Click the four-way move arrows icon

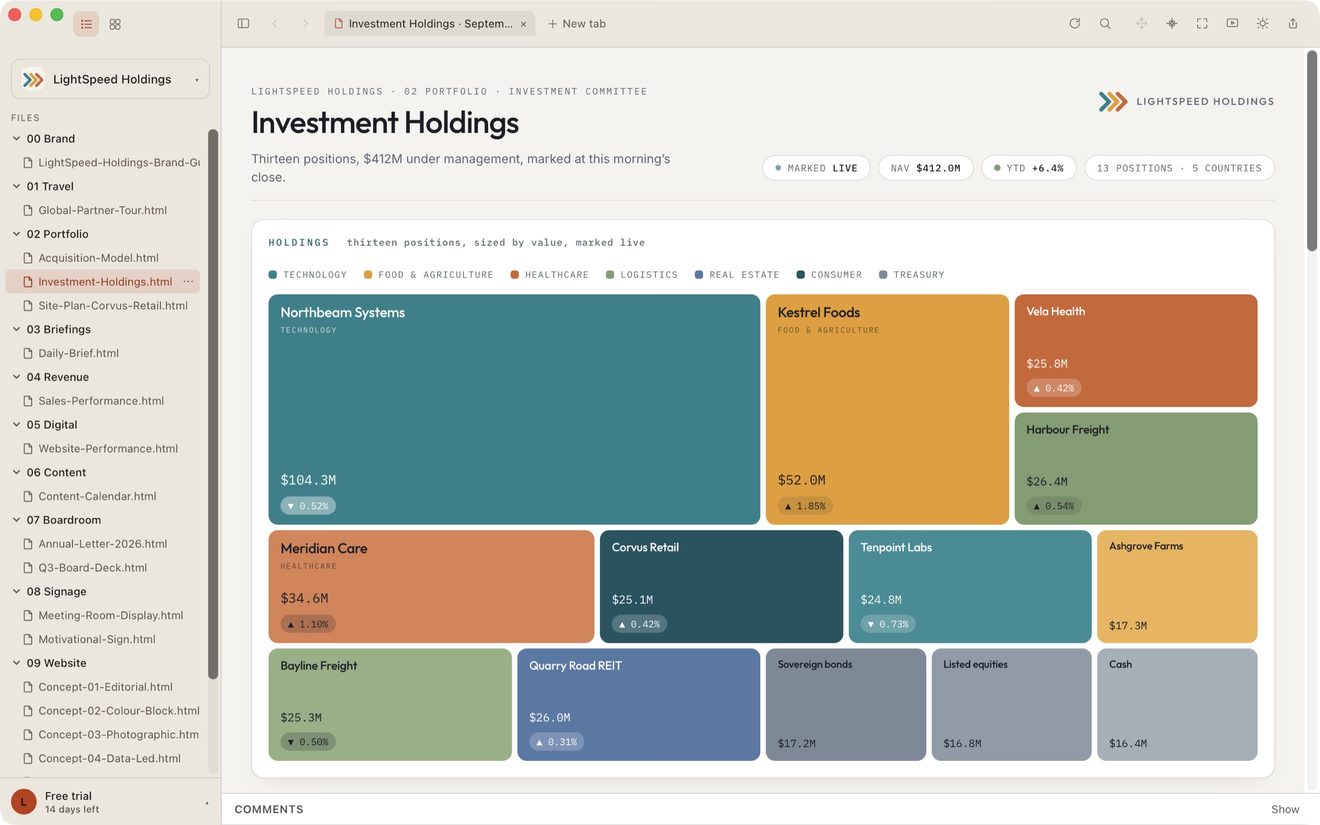click(1141, 24)
